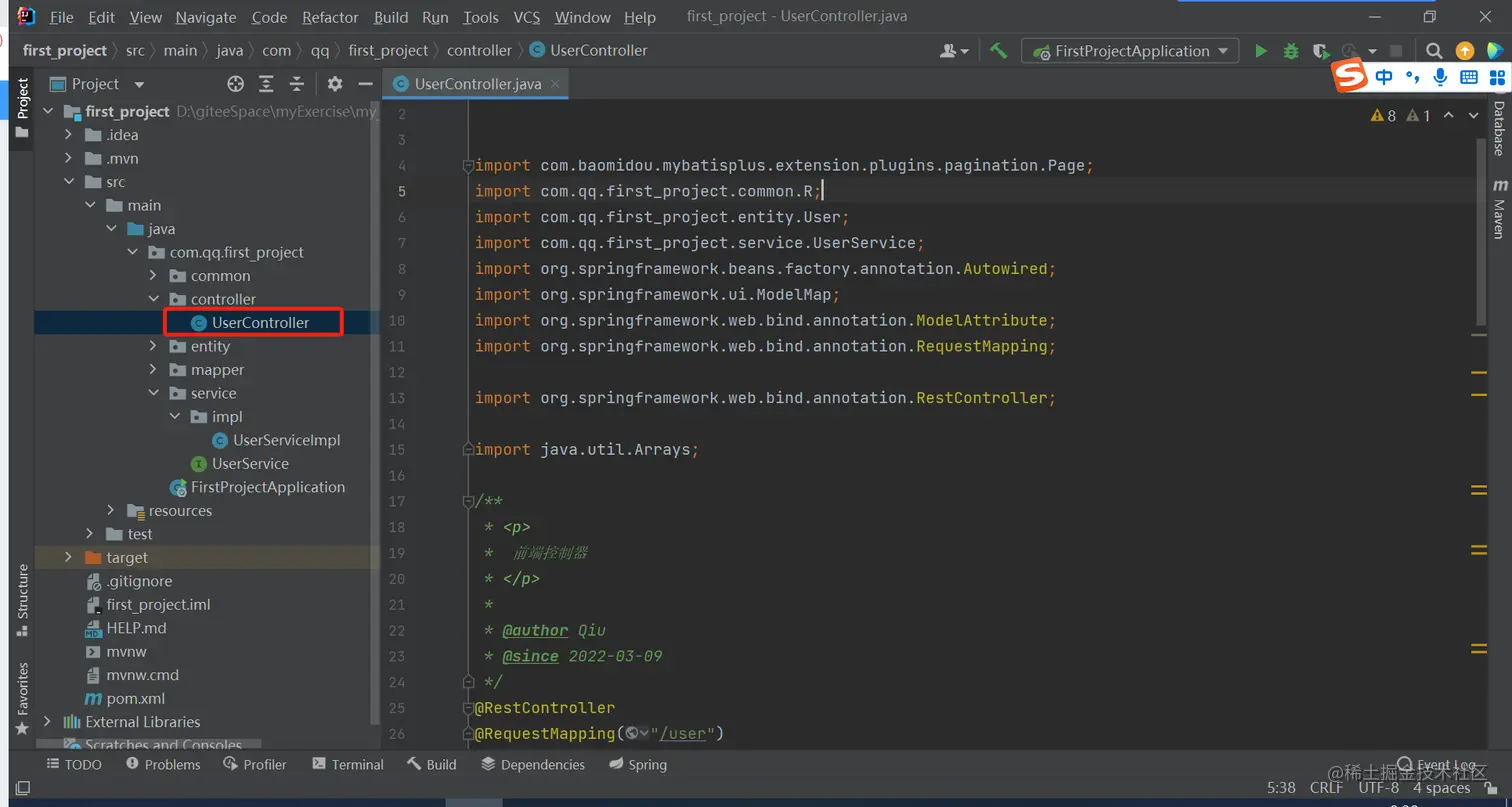Open the Navigate menu

[206, 17]
